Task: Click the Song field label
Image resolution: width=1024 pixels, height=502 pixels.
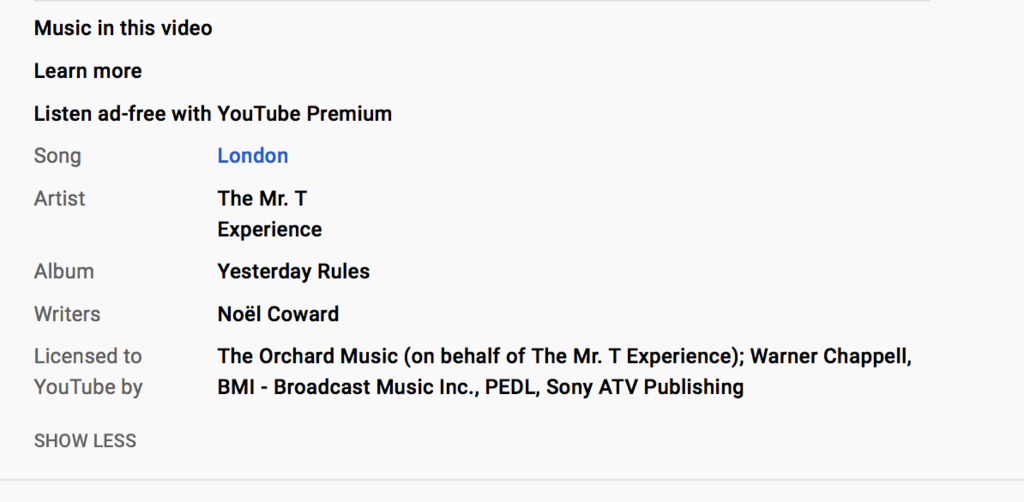Action: point(58,156)
